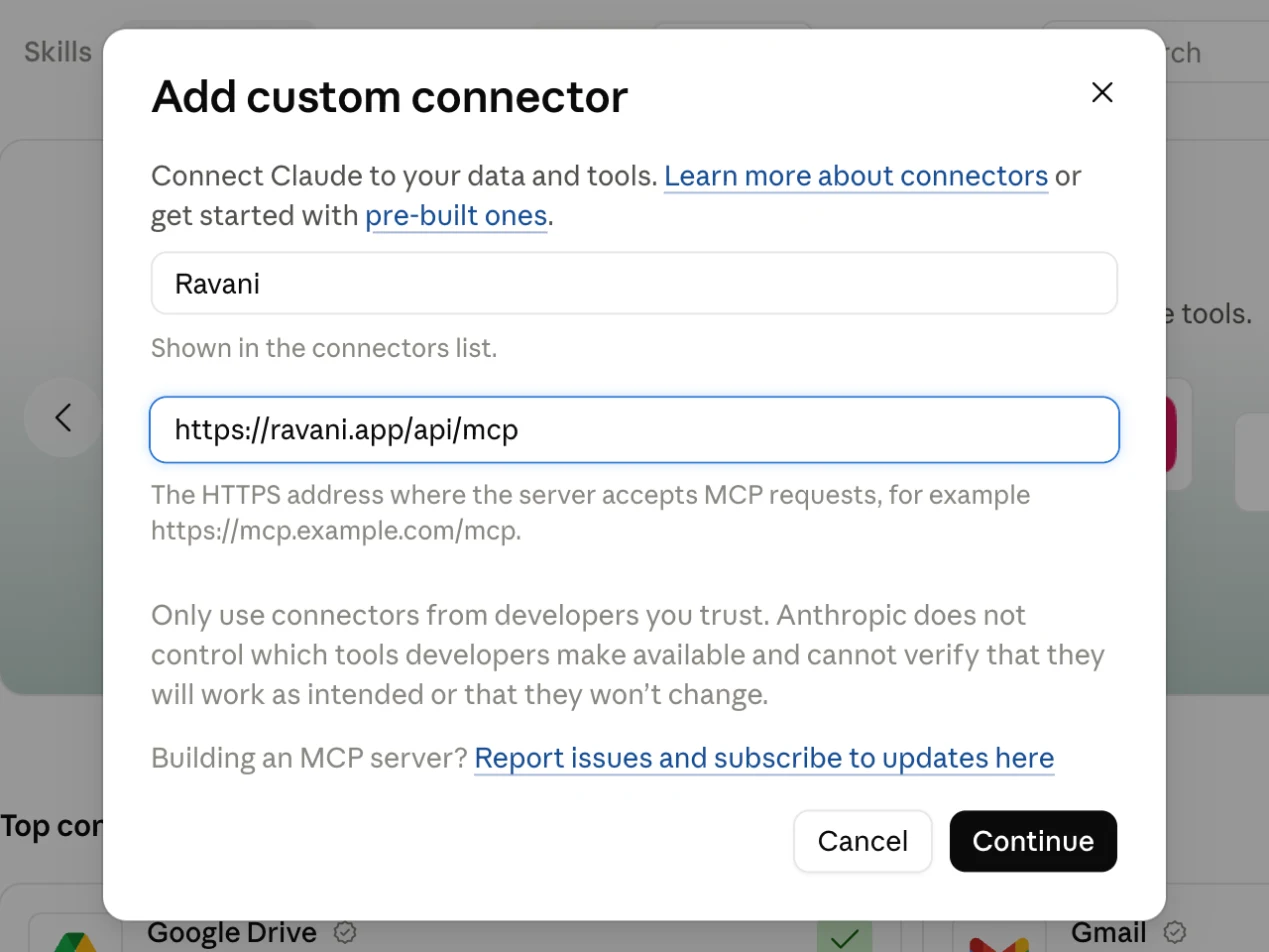Viewport: 1269px width, 952px height.
Task: Go back with the left chevron arrow
Action: point(64,417)
